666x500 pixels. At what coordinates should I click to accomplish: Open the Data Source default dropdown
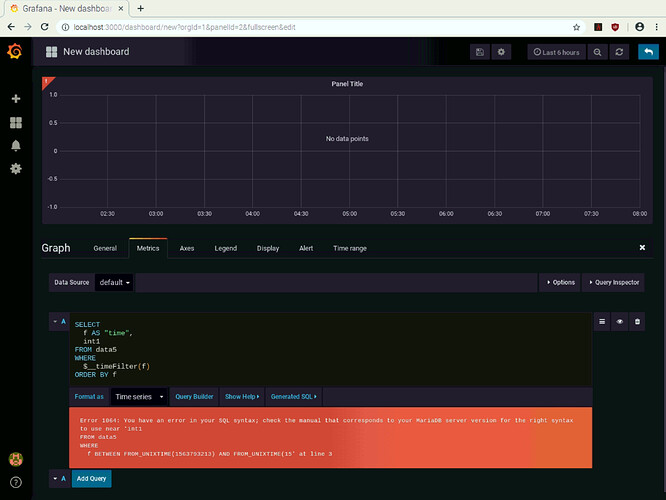[114, 282]
